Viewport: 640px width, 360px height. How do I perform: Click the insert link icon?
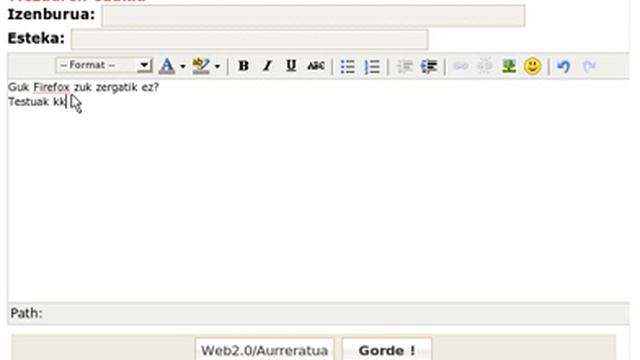pos(461,66)
